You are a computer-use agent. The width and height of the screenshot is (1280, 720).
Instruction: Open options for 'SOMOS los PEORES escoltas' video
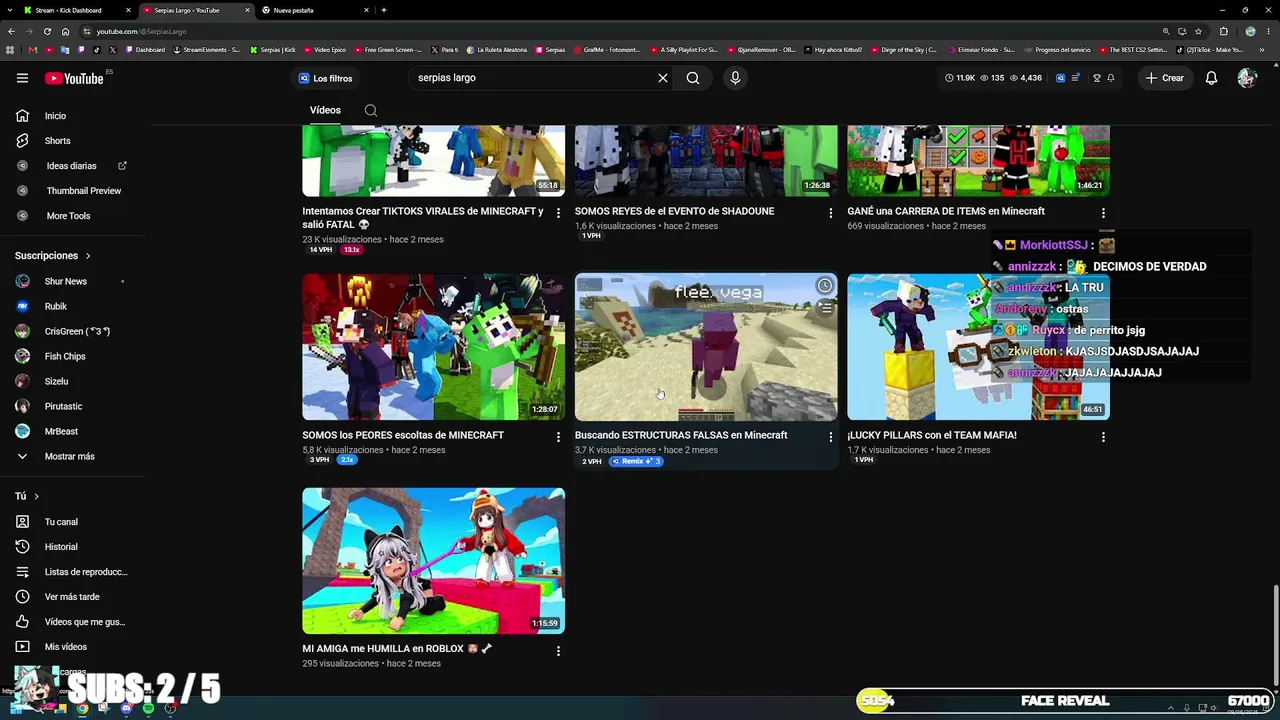(558, 437)
